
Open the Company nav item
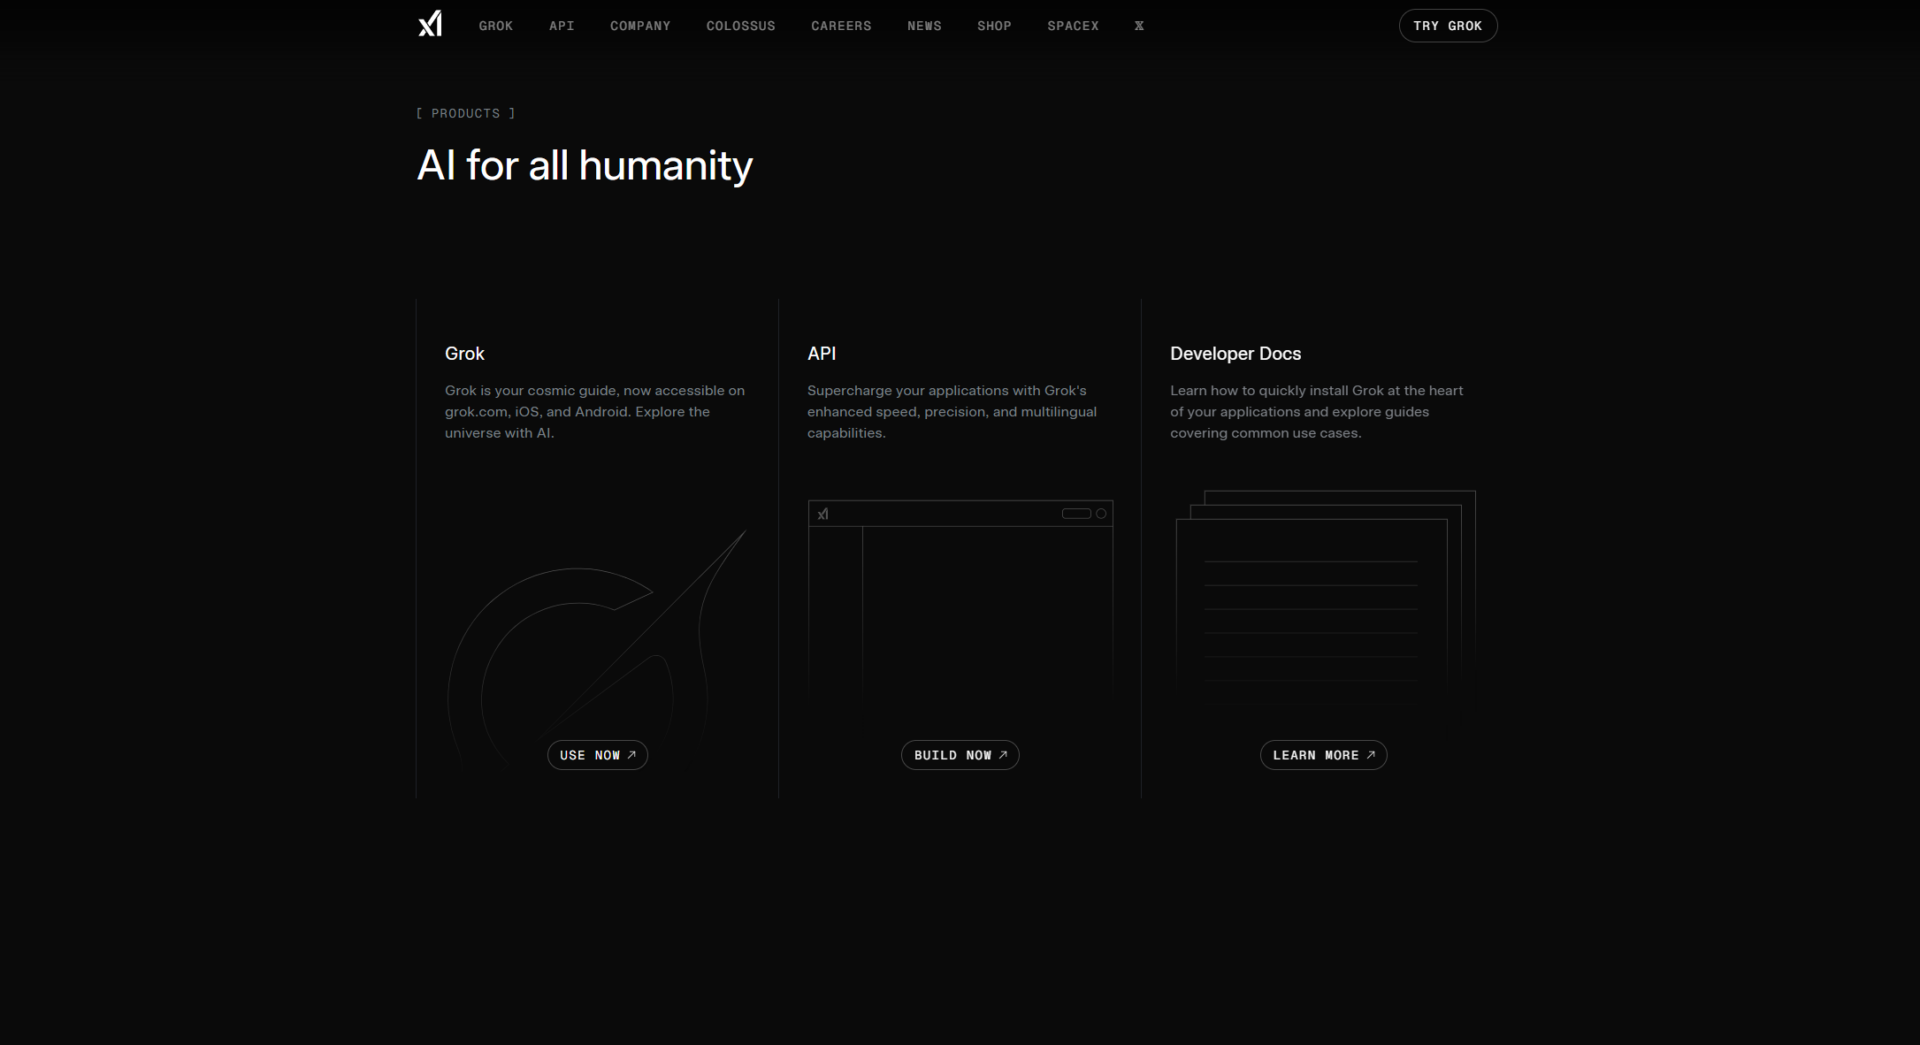(x=640, y=26)
